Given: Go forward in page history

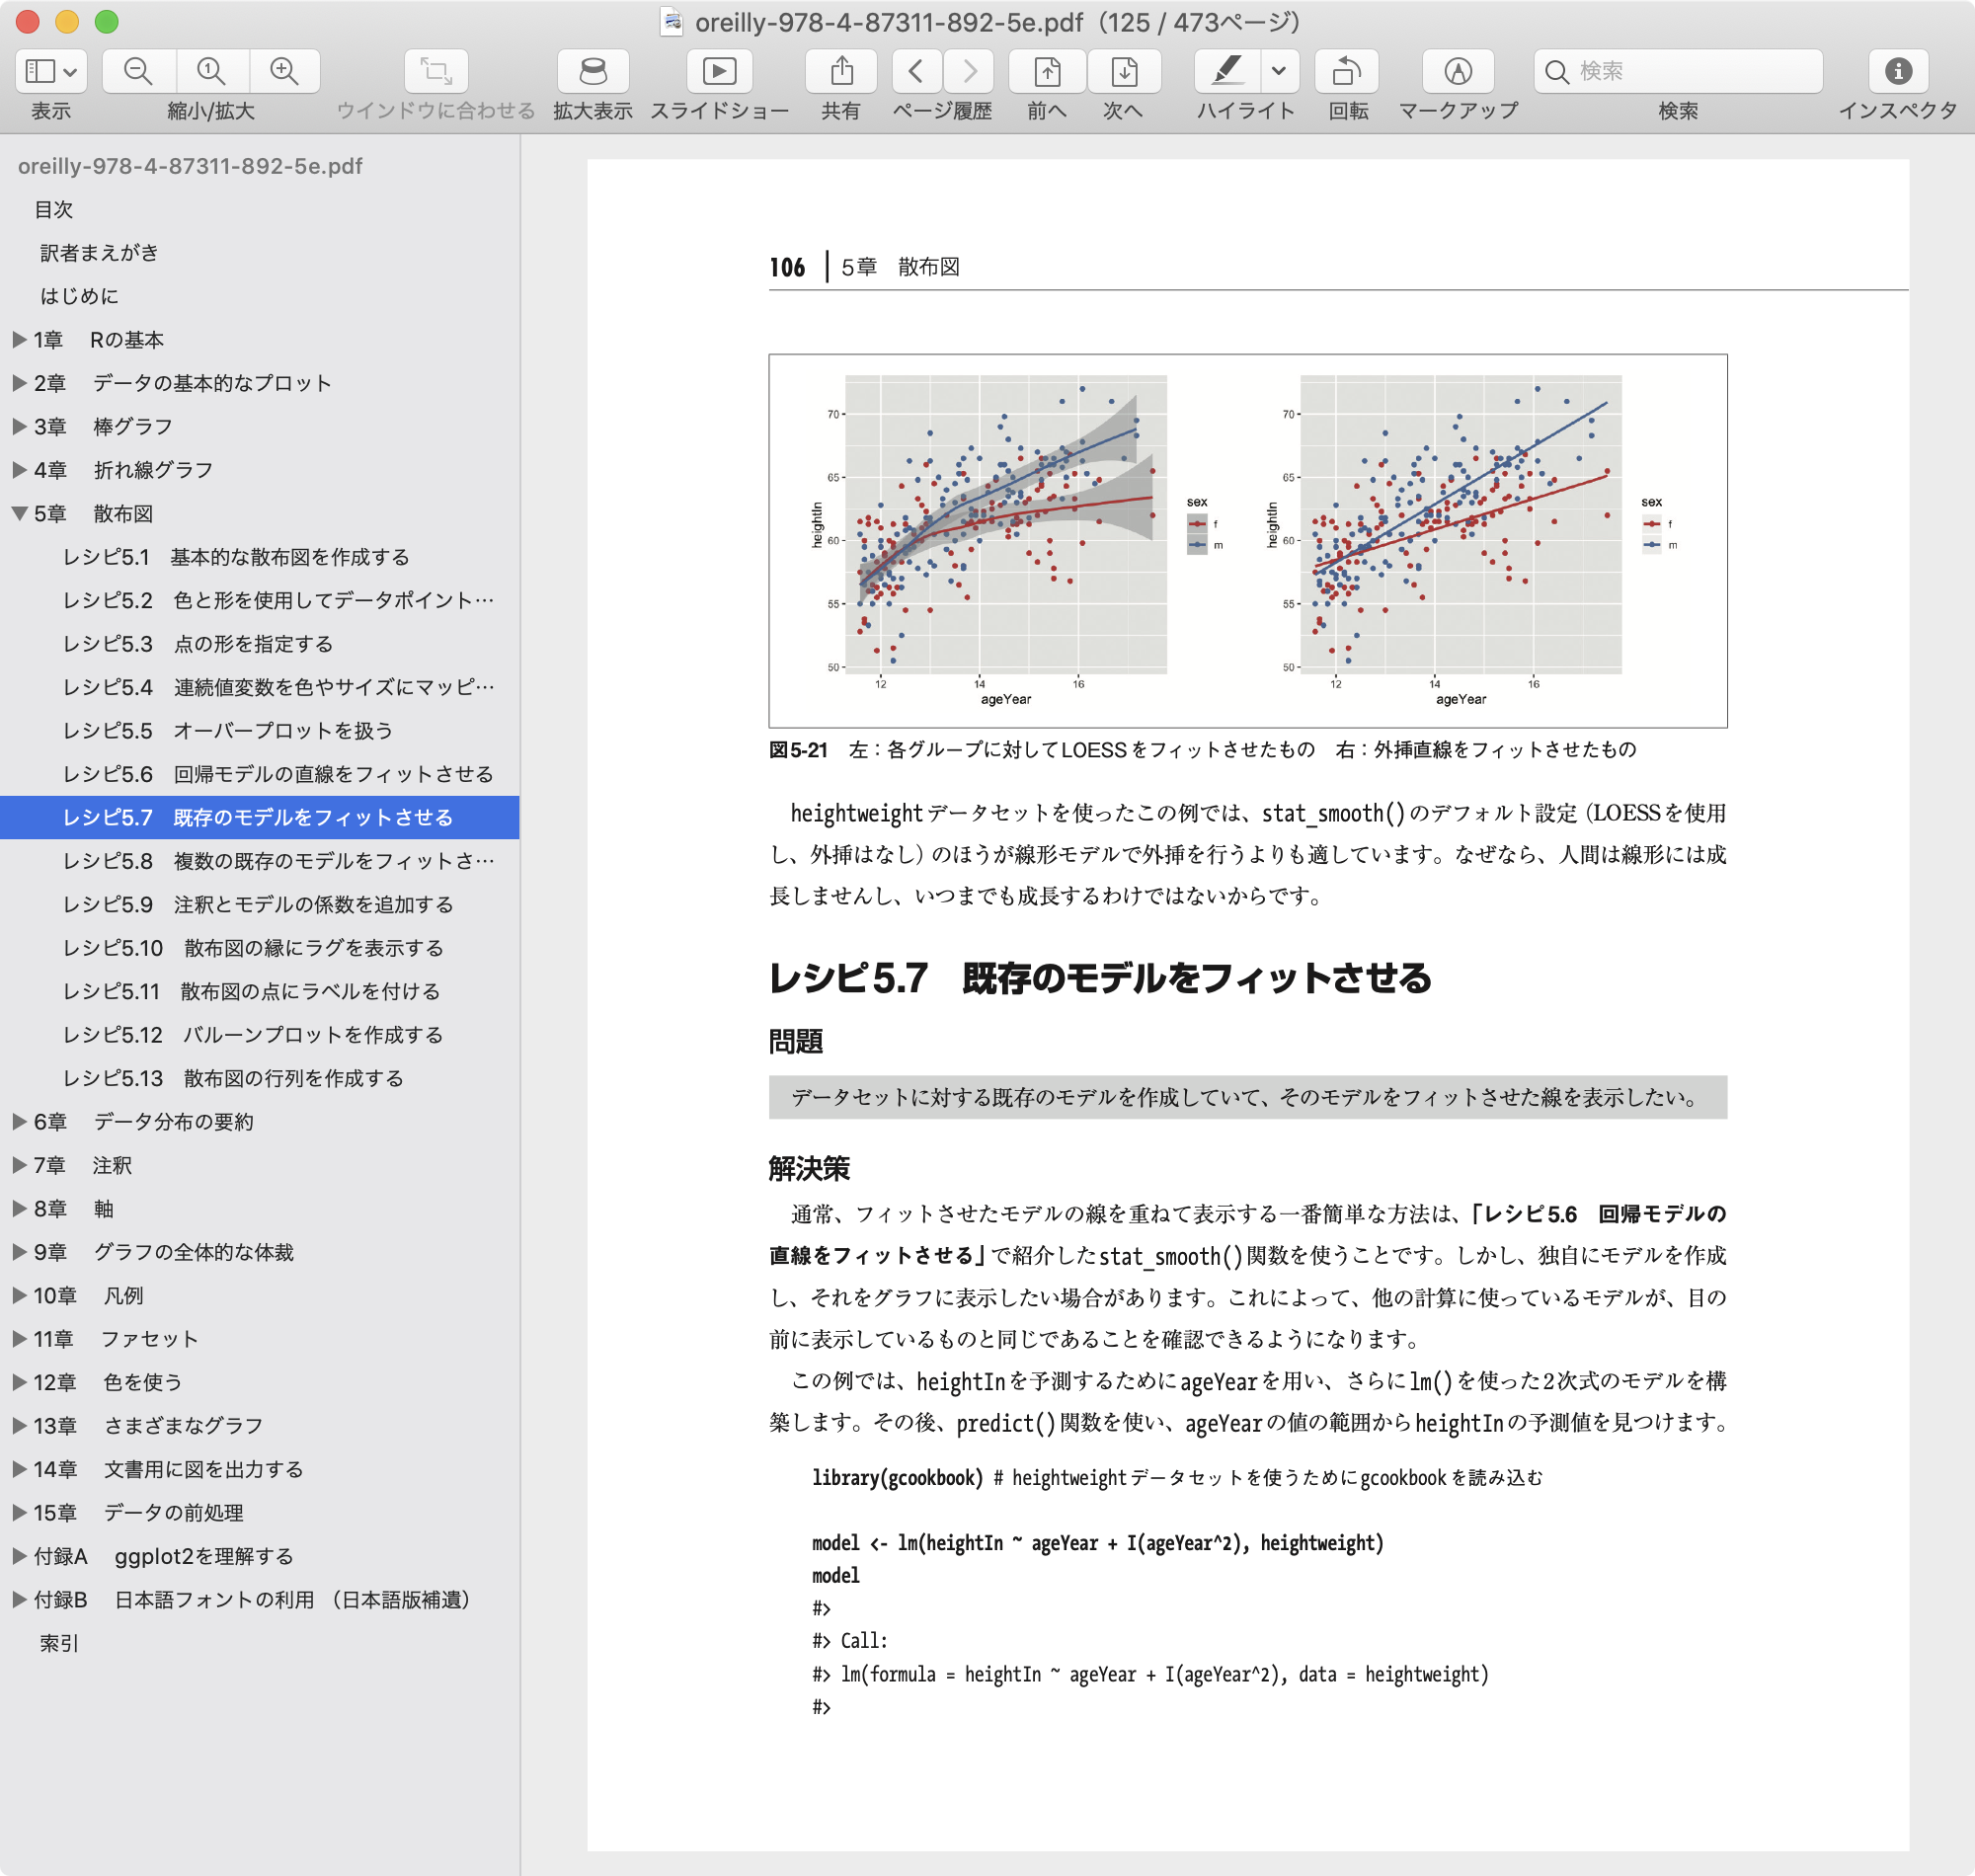Looking at the screenshot, I should click(969, 71).
